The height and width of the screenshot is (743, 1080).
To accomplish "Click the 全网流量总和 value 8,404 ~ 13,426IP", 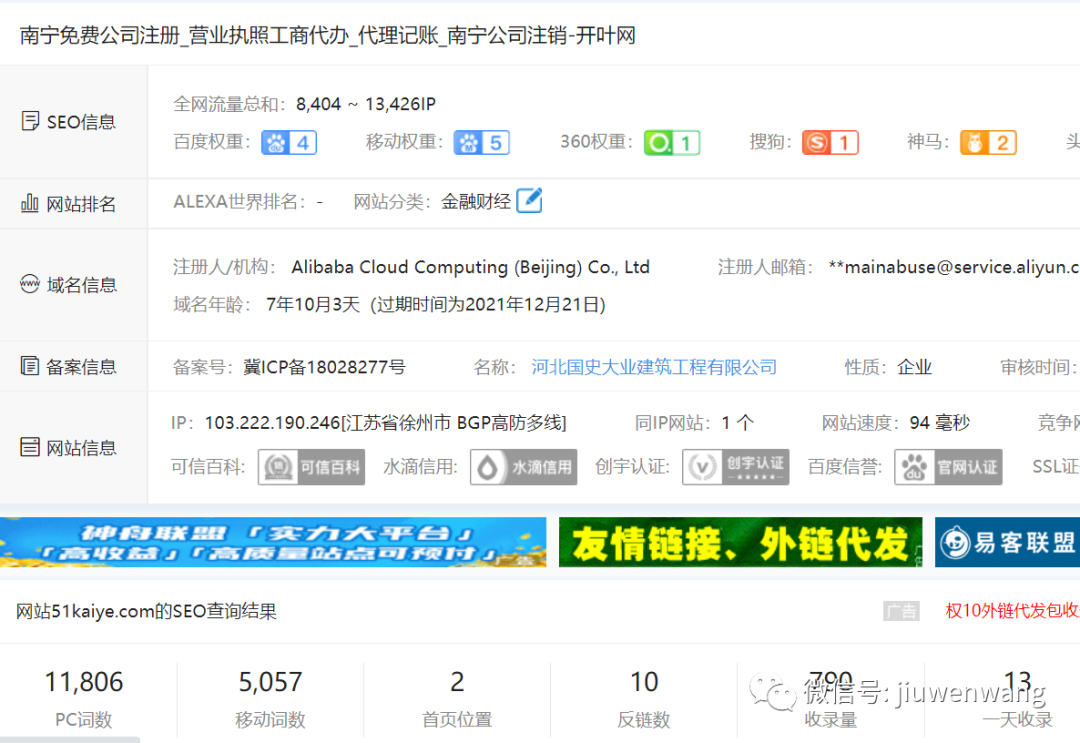I will click(x=366, y=104).
